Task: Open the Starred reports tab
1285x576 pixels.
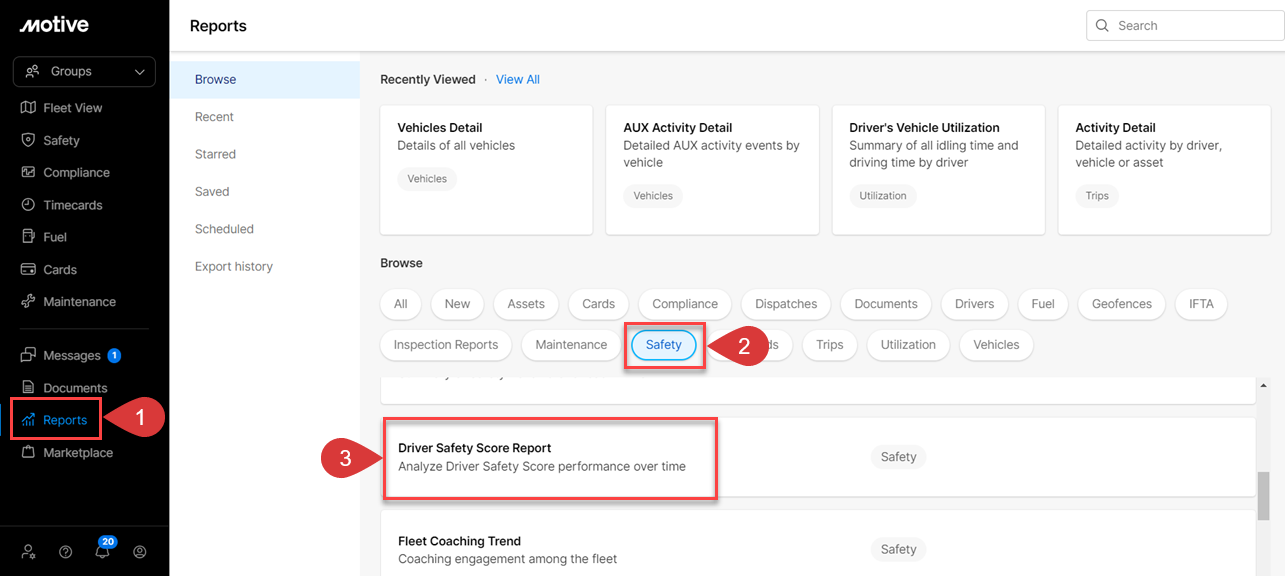Action: tap(215, 153)
